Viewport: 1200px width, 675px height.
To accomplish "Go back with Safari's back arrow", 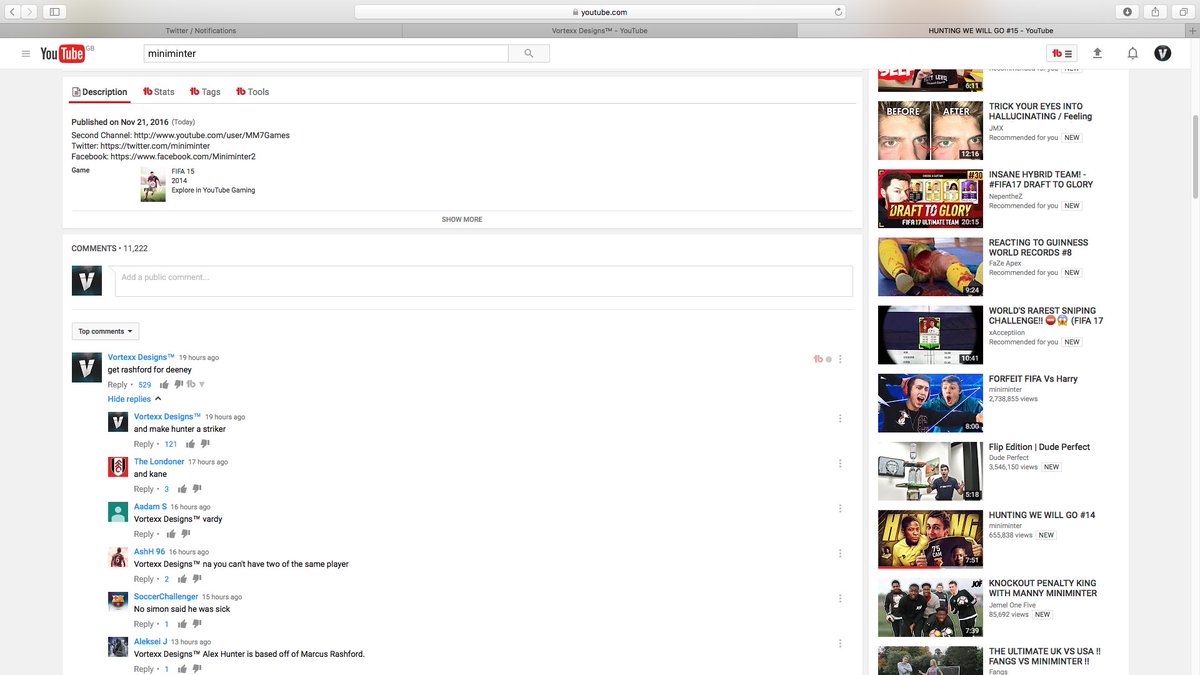I will point(13,12).
